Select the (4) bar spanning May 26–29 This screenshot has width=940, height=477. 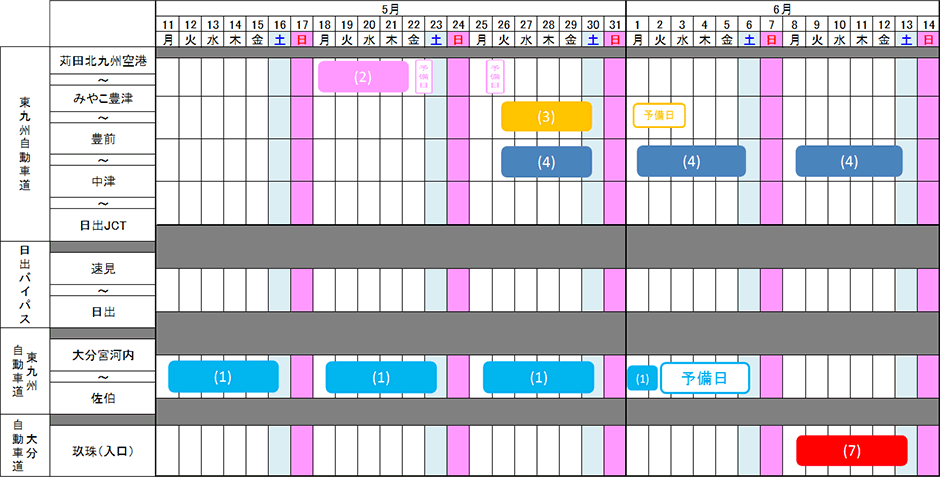pos(547,162)
